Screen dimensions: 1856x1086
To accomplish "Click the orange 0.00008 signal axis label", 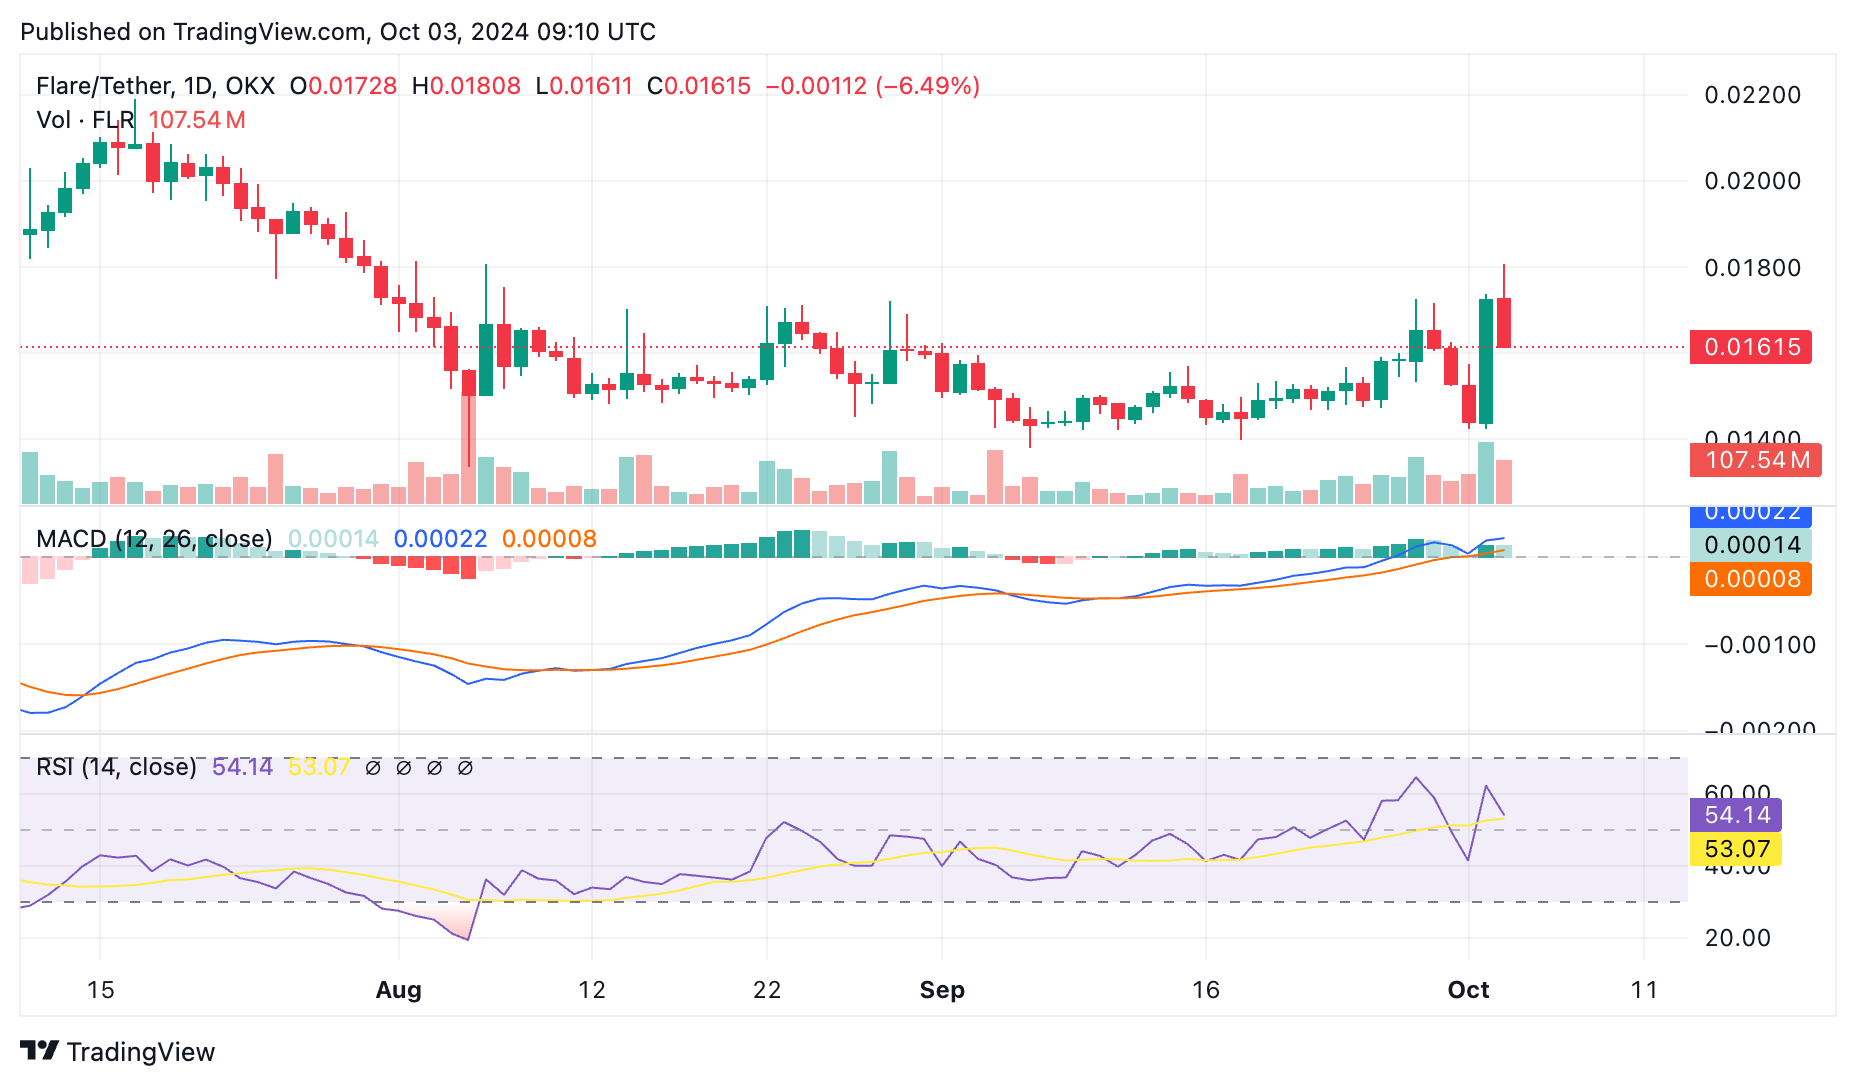I will [x=1751, y=579].
